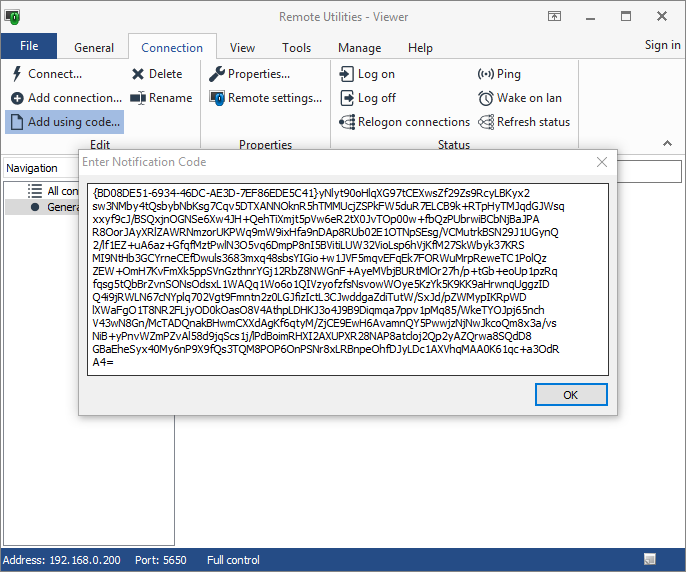The image size is (686, 572).
Task: Click the Sign in link
Action: tap(662, 45)
